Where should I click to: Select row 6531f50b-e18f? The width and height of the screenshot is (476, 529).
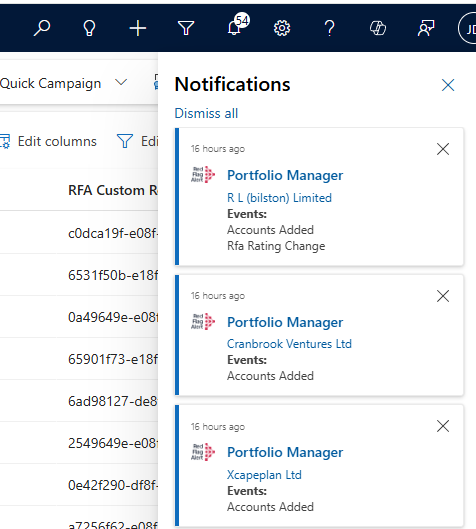113,275
